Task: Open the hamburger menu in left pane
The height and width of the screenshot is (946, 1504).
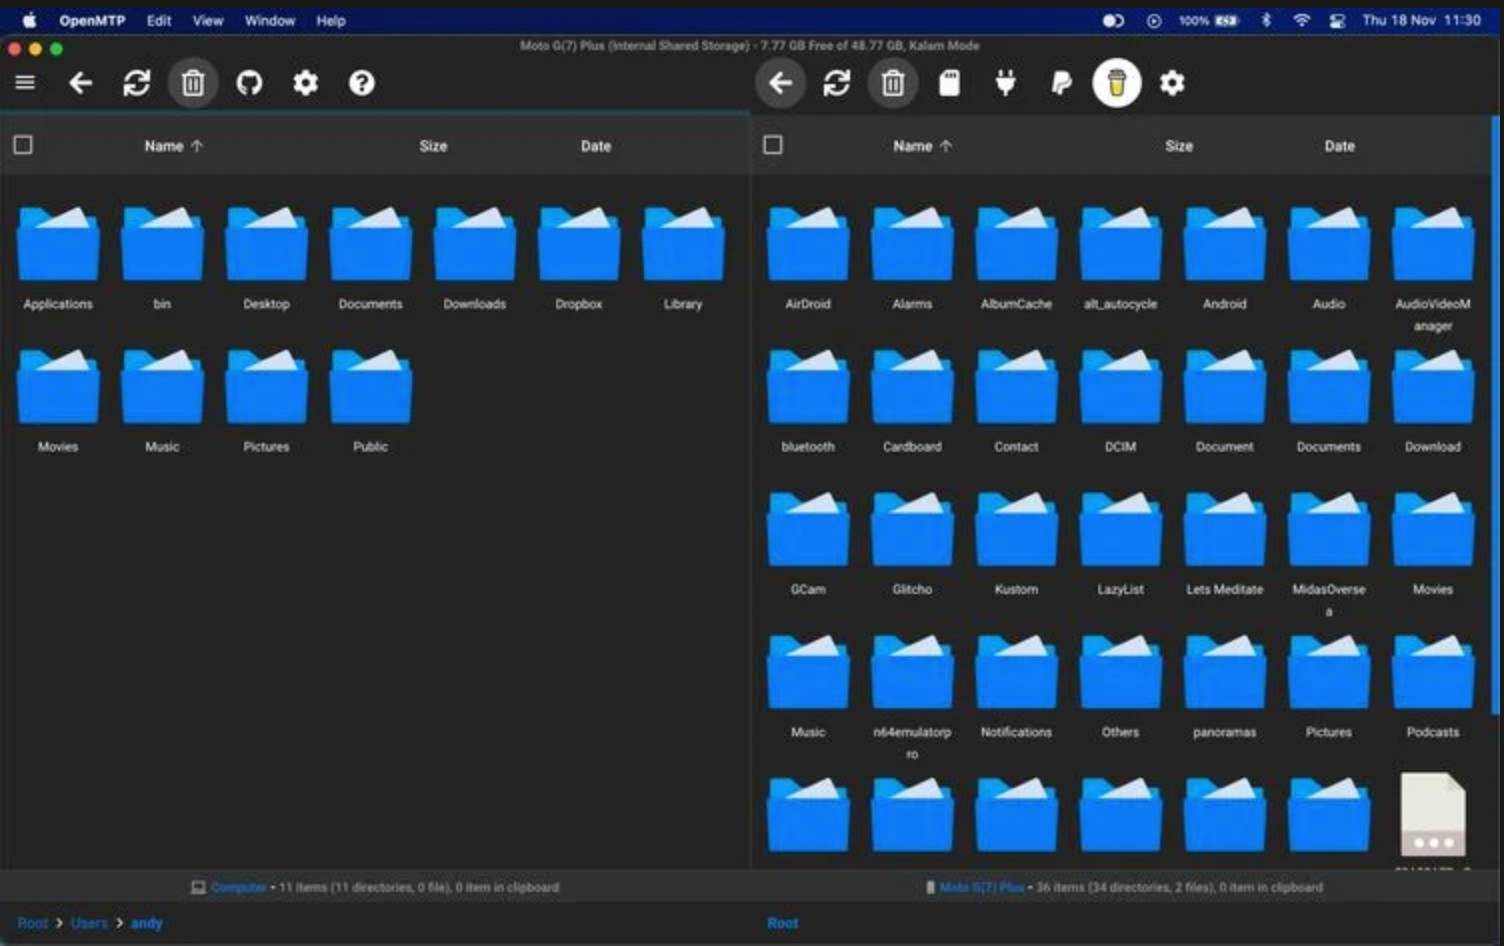Action: [x=25, y=83]
